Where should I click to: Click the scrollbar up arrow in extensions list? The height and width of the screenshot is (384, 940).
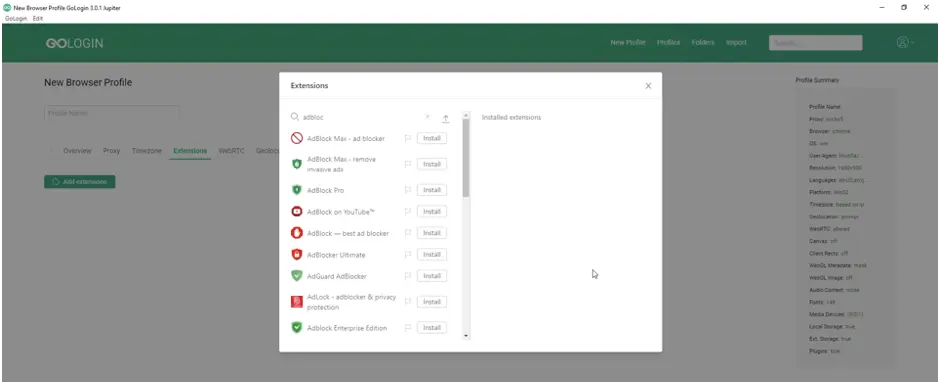[466, 115]
